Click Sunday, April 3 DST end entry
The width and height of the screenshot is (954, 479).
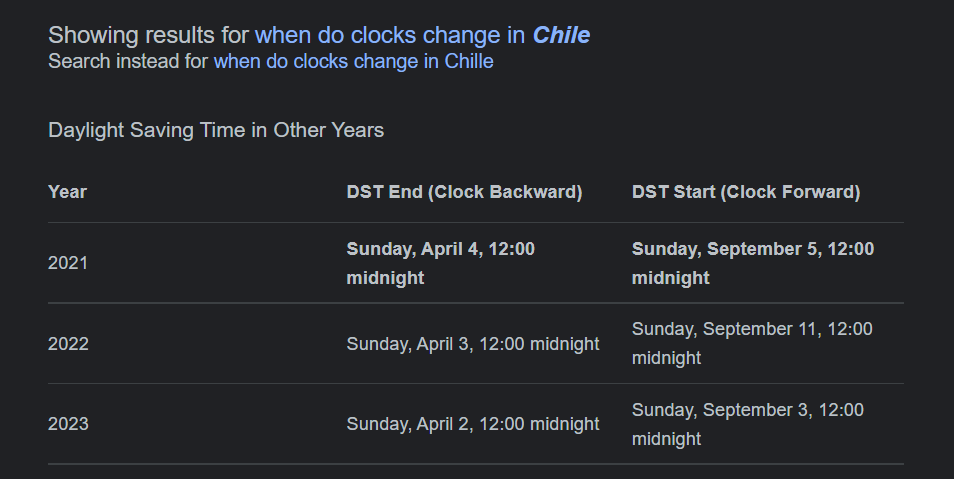click(473, 344)
